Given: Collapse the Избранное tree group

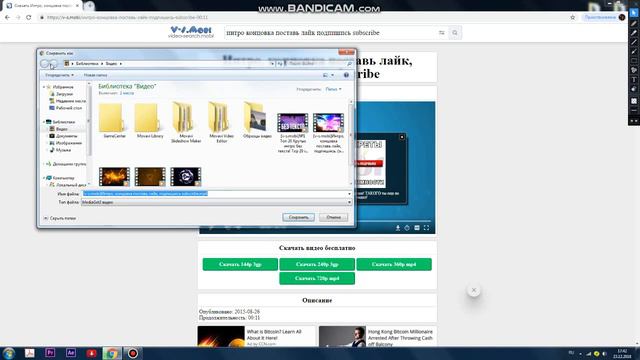Looking at the screenshot, I should [x=44, y=87].
